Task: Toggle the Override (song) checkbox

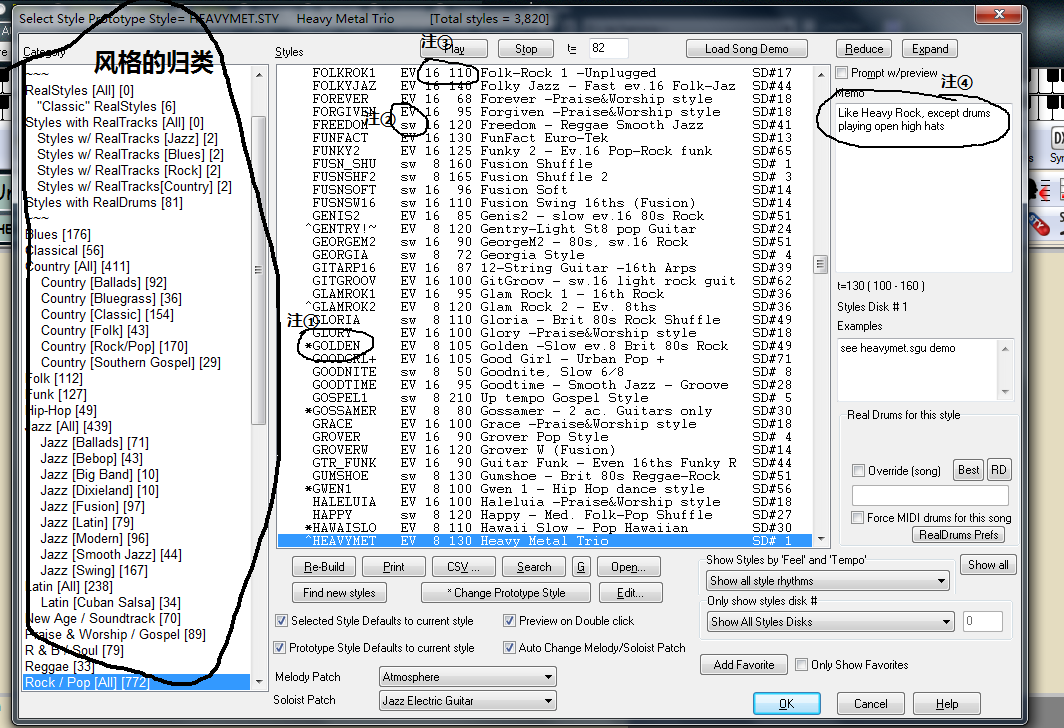Action: tap(858, 471)
